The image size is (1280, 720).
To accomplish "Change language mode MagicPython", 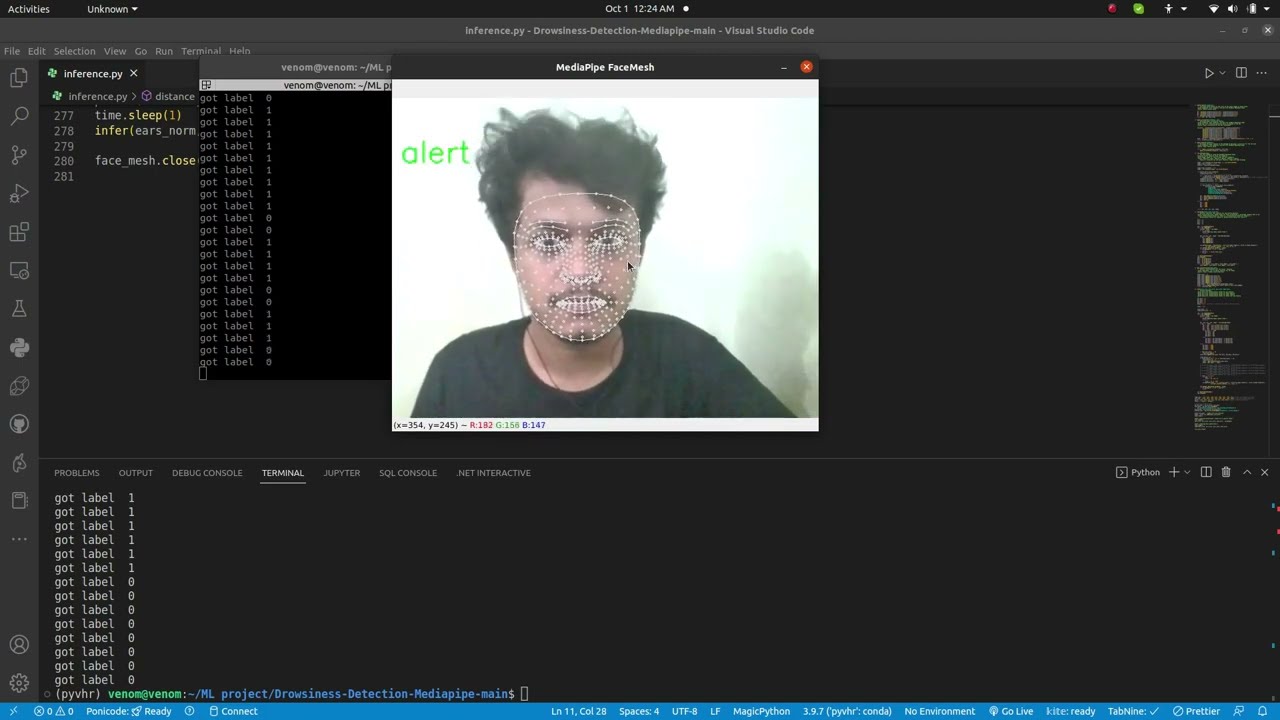I will [761, 711].
